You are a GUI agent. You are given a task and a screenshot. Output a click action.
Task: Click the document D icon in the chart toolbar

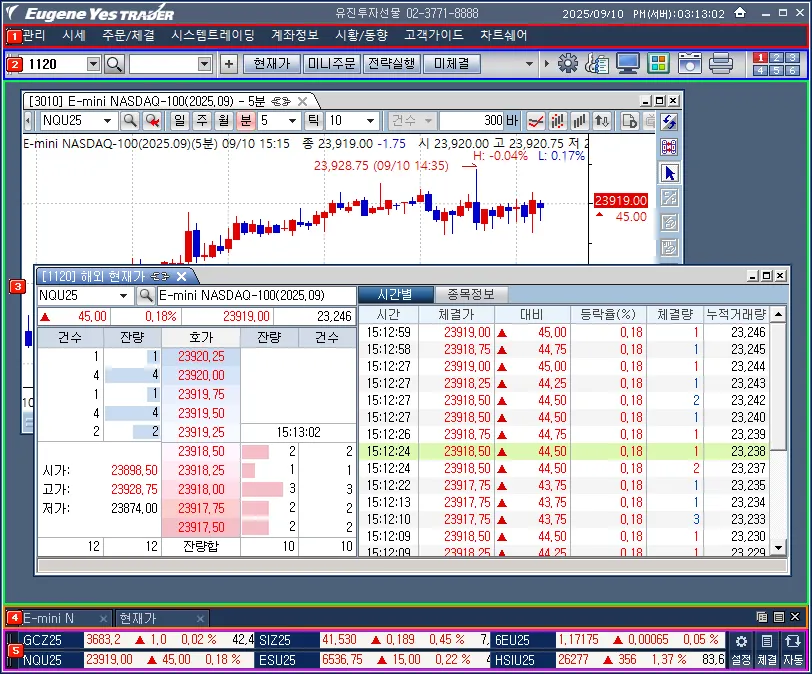(629, 122)
